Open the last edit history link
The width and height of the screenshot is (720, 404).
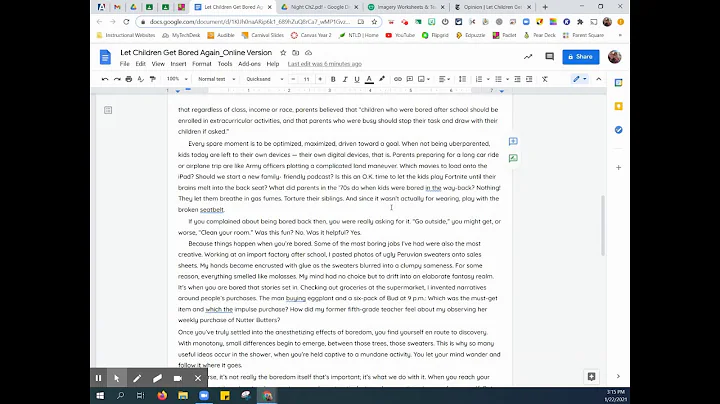325,64
